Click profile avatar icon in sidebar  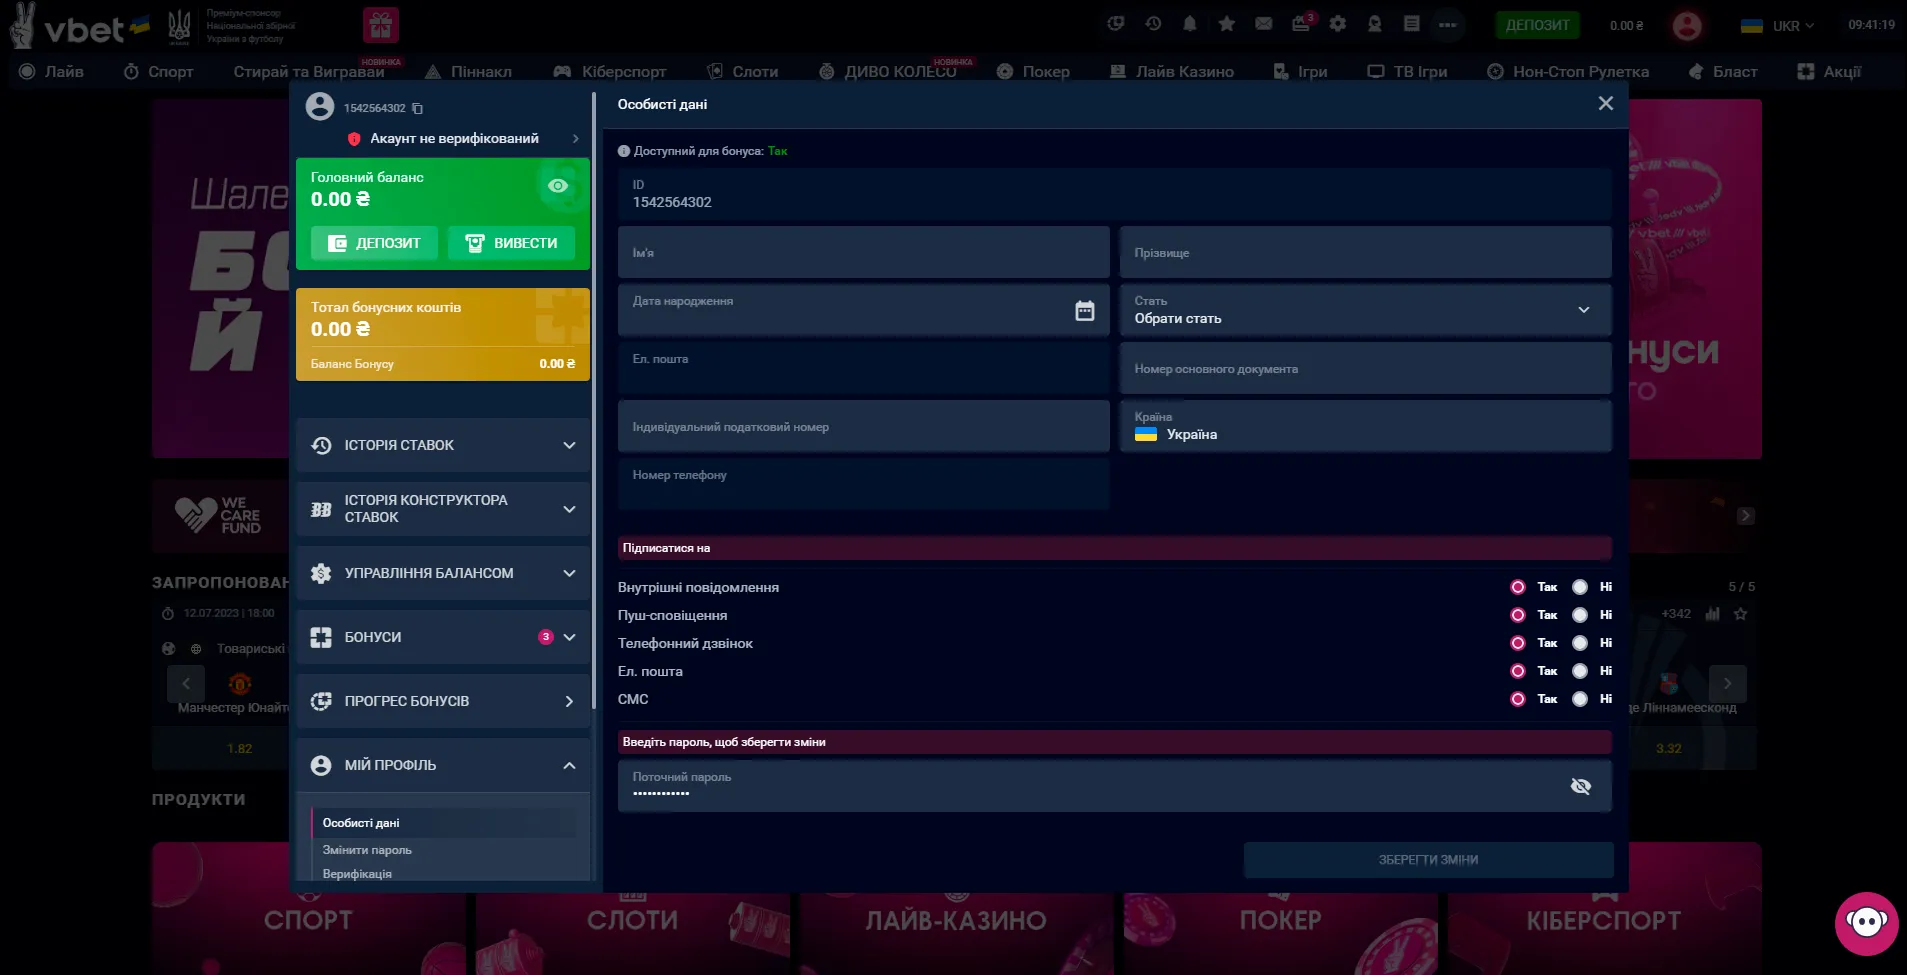(320, 106)
